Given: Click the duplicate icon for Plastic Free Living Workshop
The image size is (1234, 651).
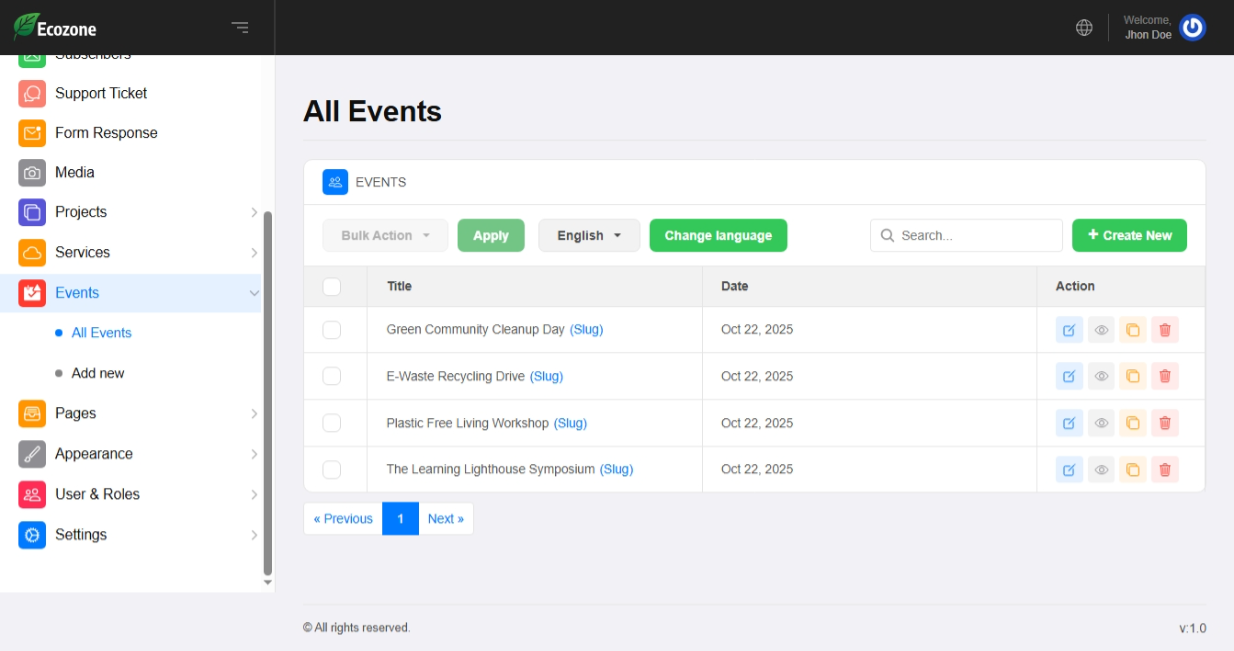Looking at the screenshot, I should 1132,423.
